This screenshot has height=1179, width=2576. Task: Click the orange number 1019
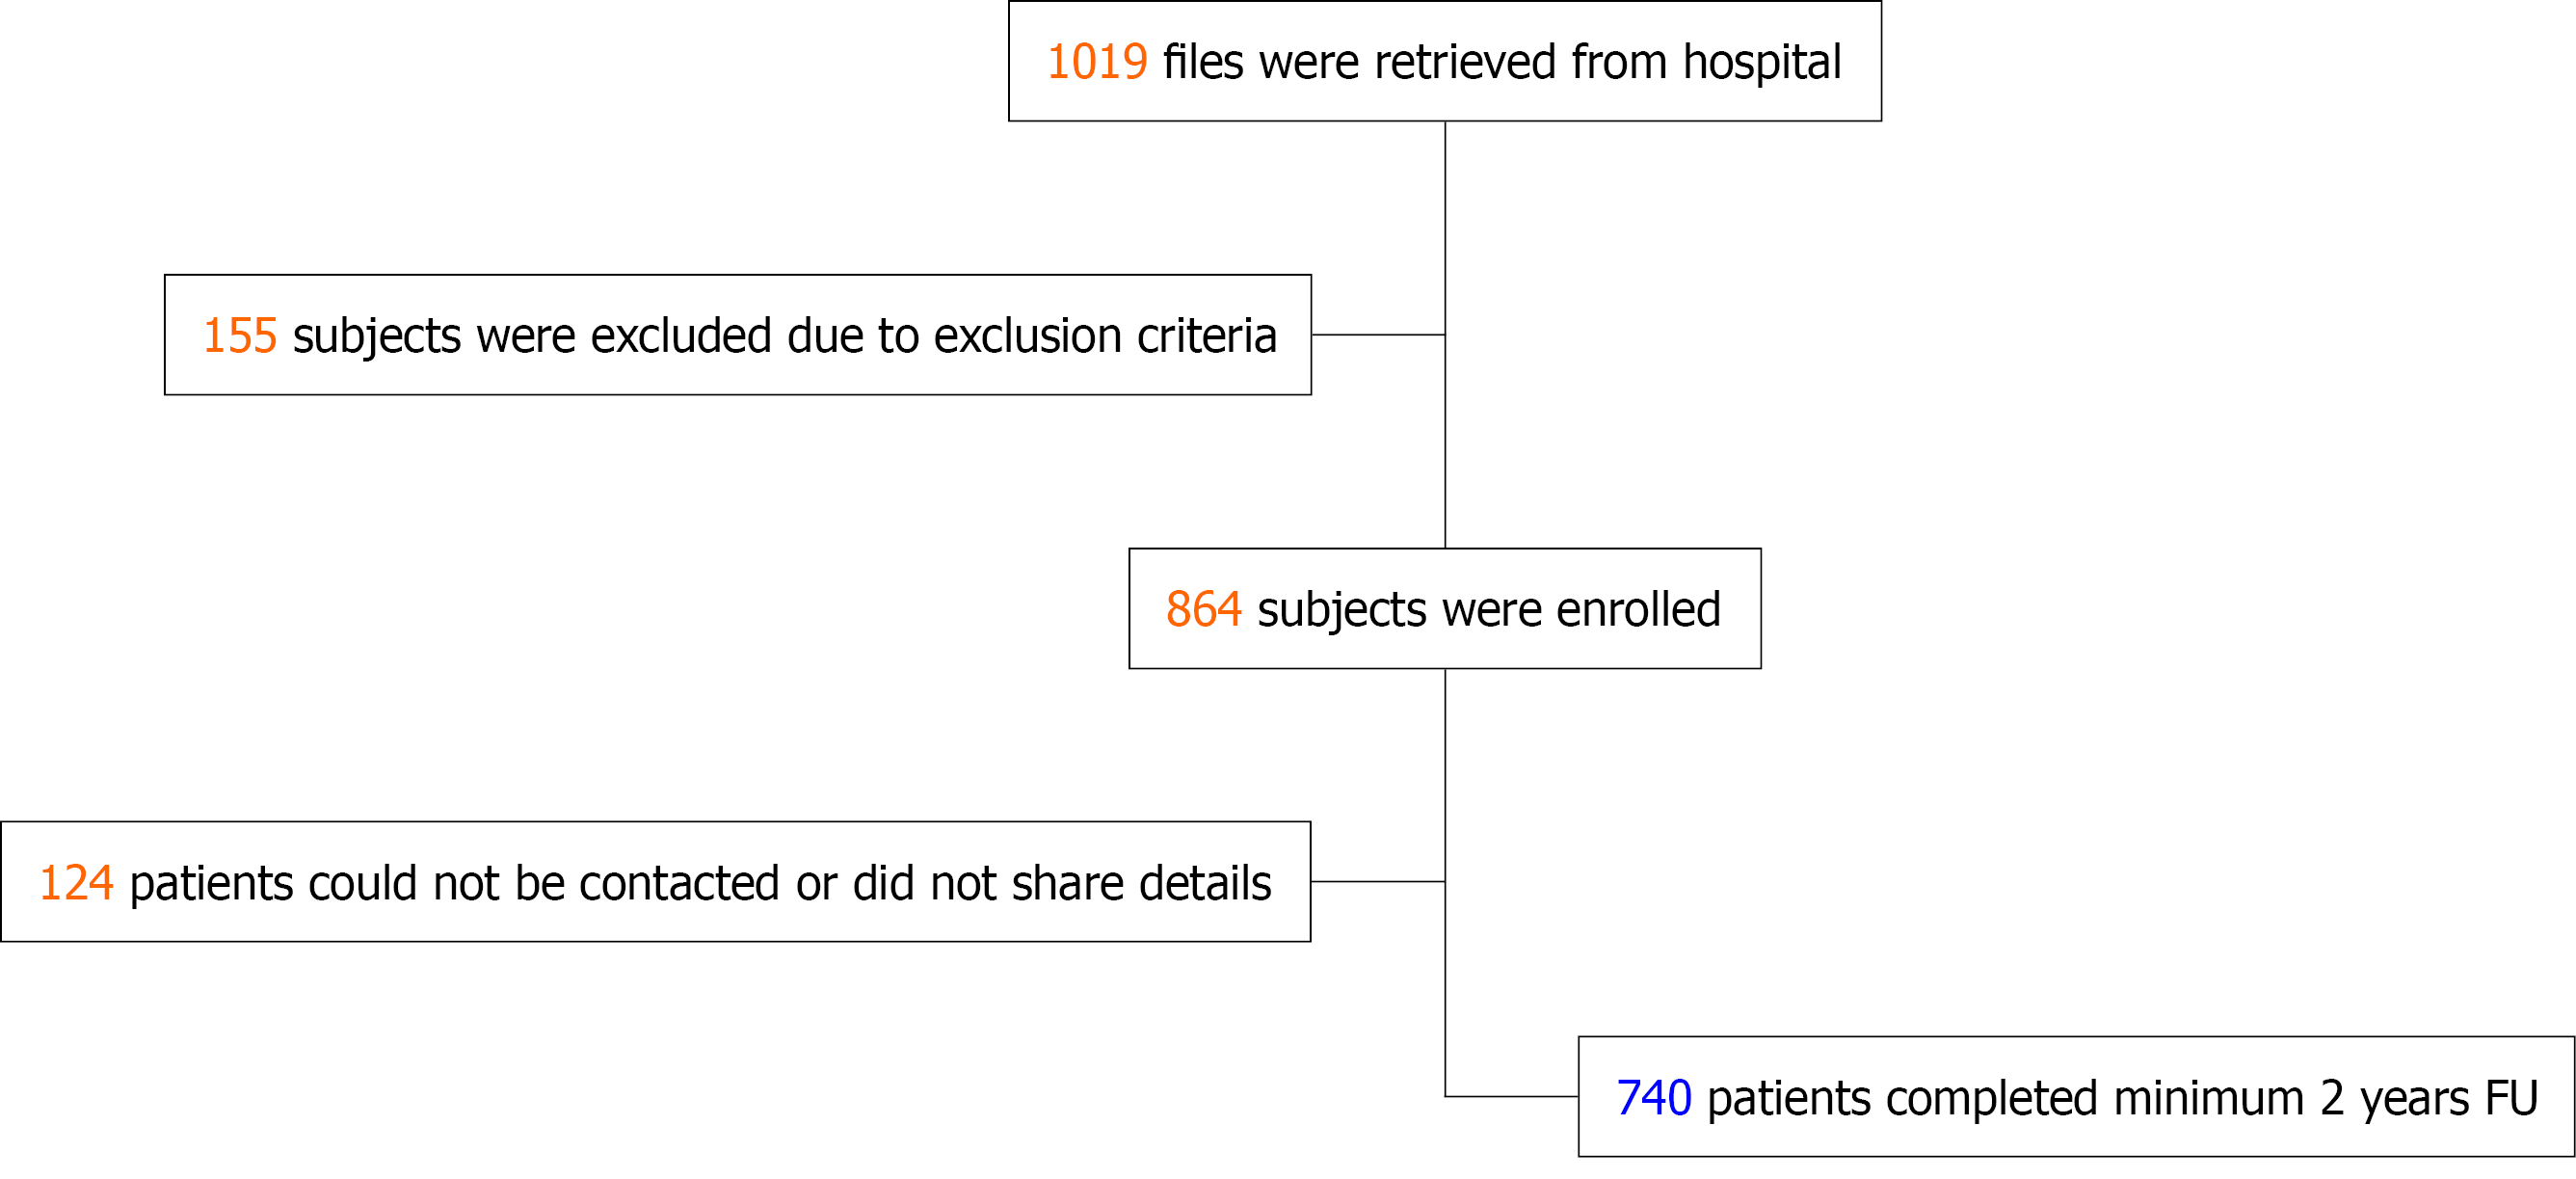1097,62
